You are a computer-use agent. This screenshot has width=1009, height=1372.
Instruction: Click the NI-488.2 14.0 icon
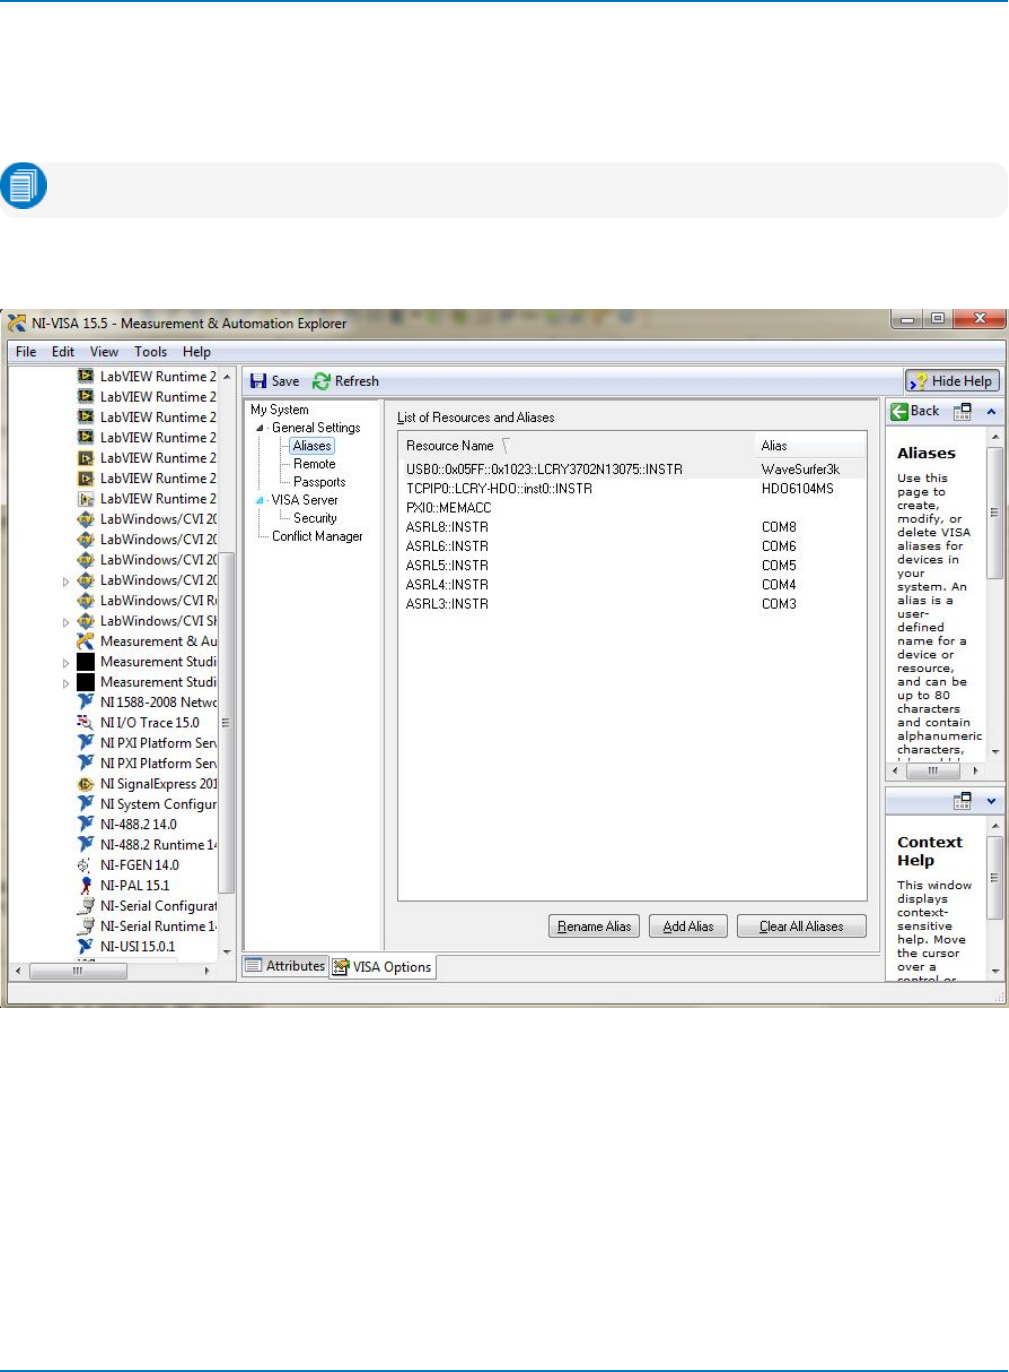coord(86,824)
